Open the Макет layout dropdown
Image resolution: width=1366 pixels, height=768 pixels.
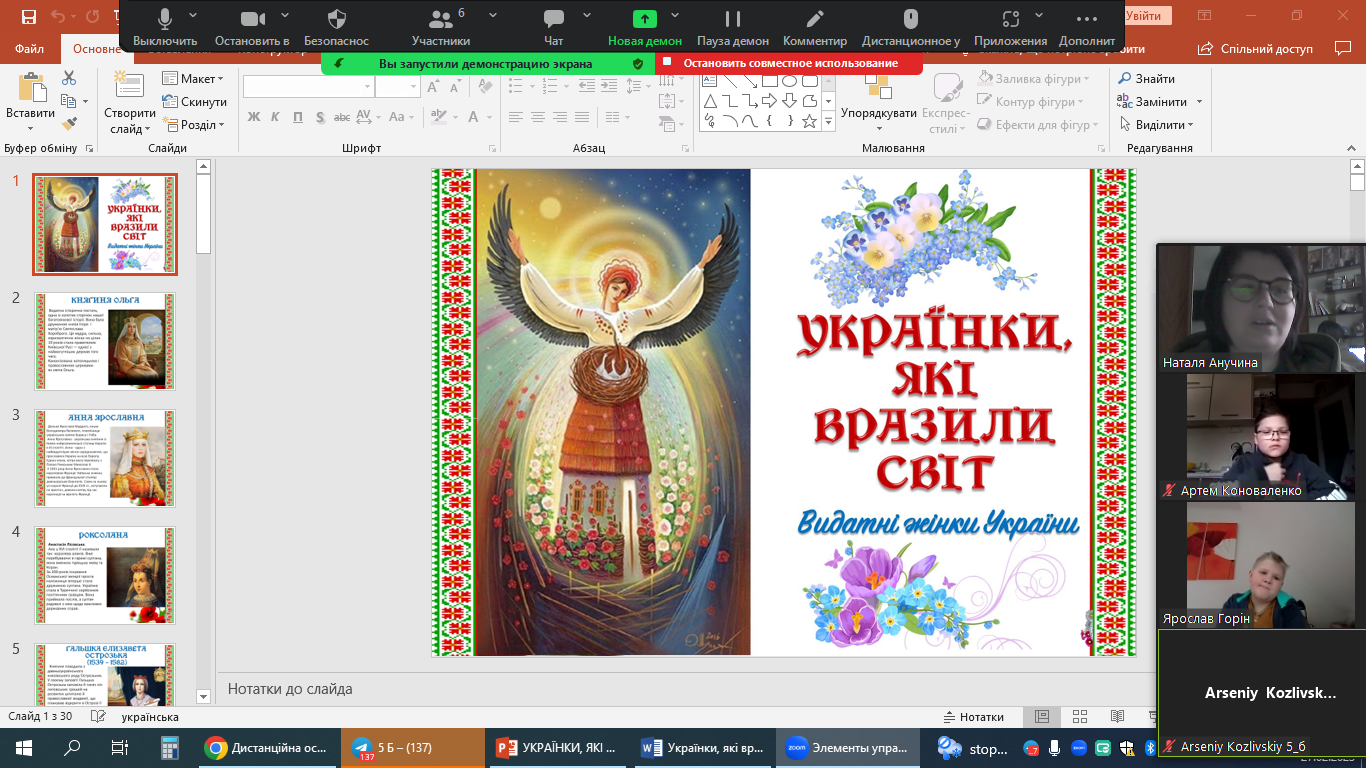tap(194, 79)
